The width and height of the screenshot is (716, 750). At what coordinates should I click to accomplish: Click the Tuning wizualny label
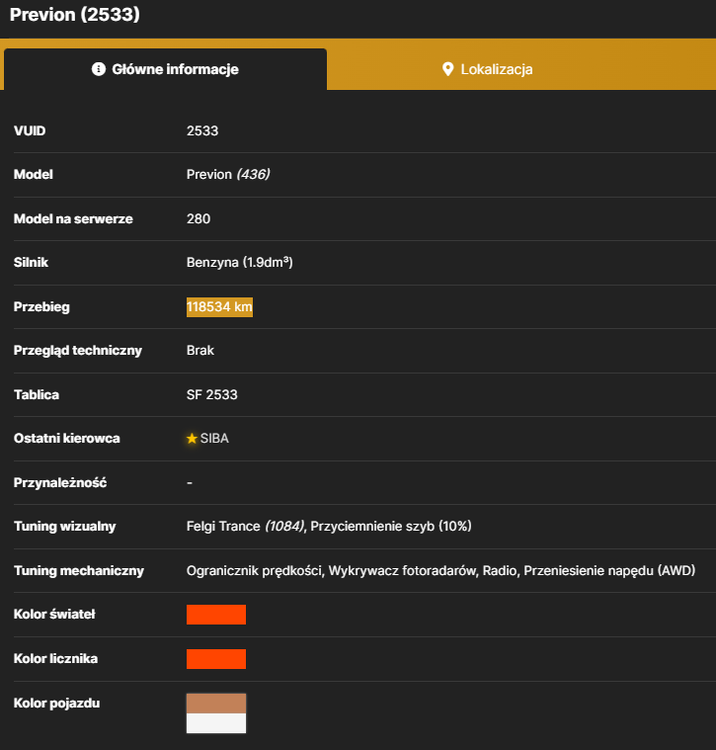[x=65, y=527]
